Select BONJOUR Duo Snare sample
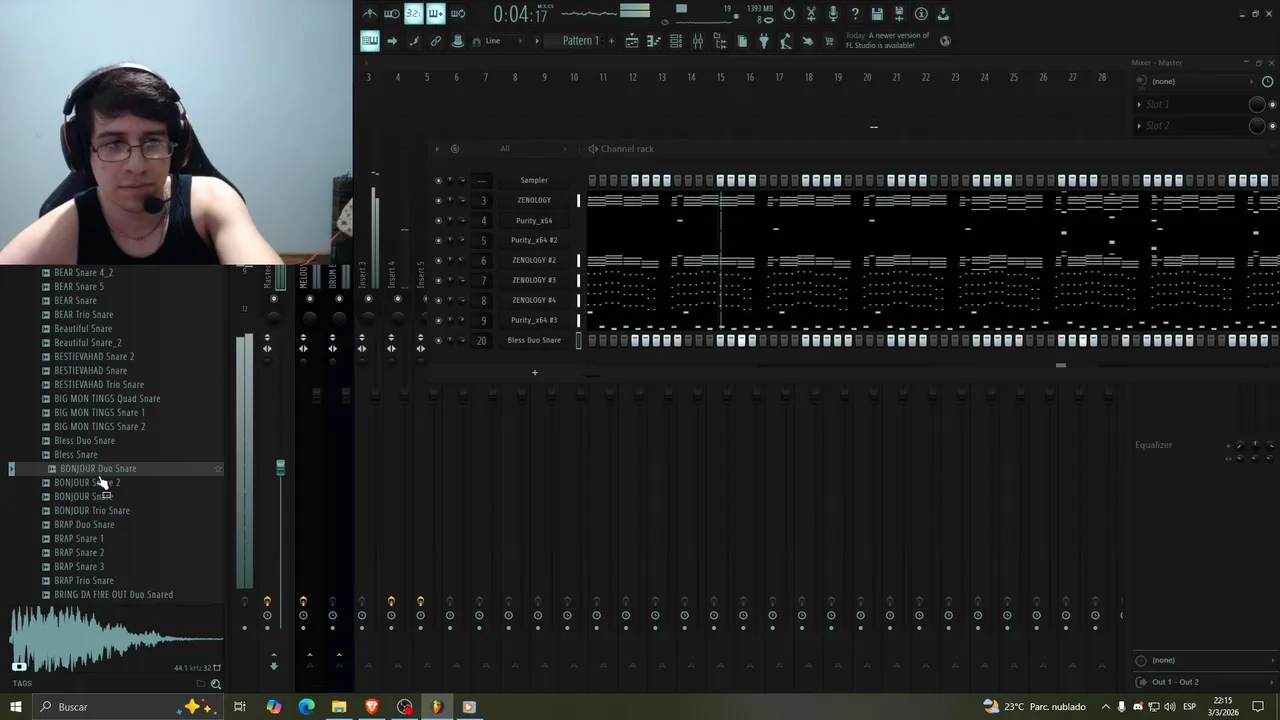The width and height of the screenshot is (1280, 720). click(98, 468)
